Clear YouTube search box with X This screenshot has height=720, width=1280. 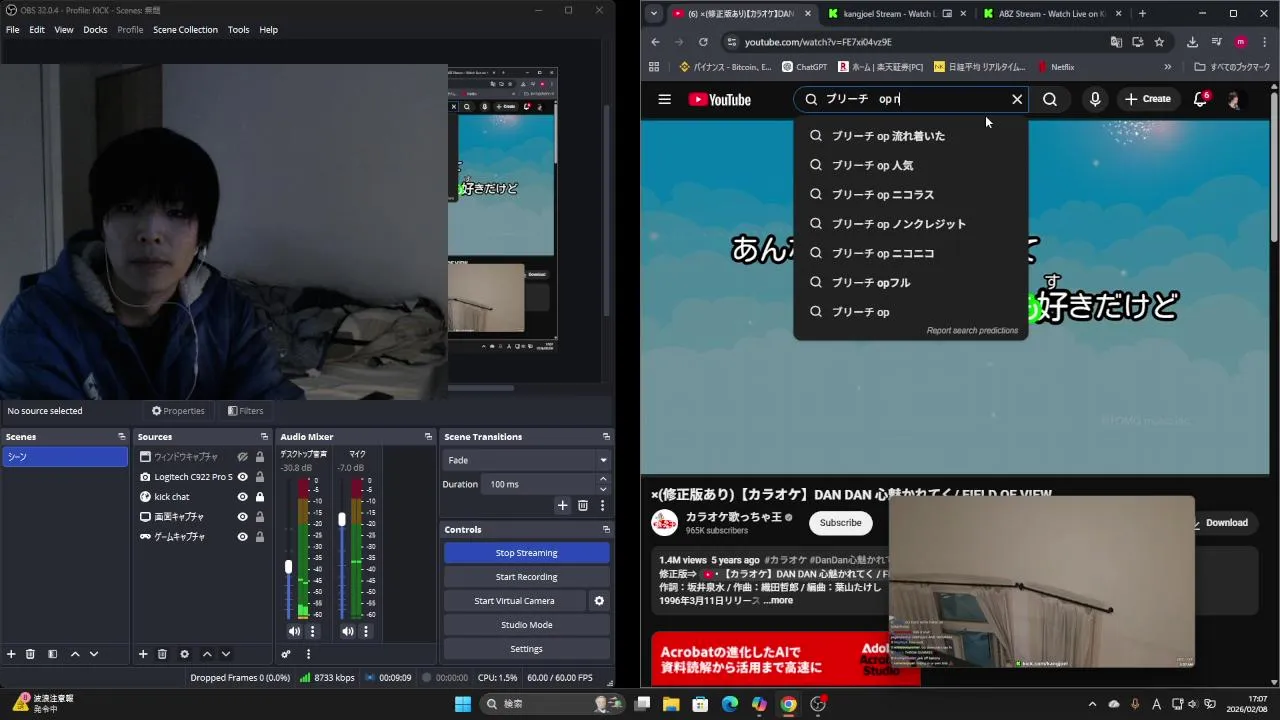pos(1017,99)
